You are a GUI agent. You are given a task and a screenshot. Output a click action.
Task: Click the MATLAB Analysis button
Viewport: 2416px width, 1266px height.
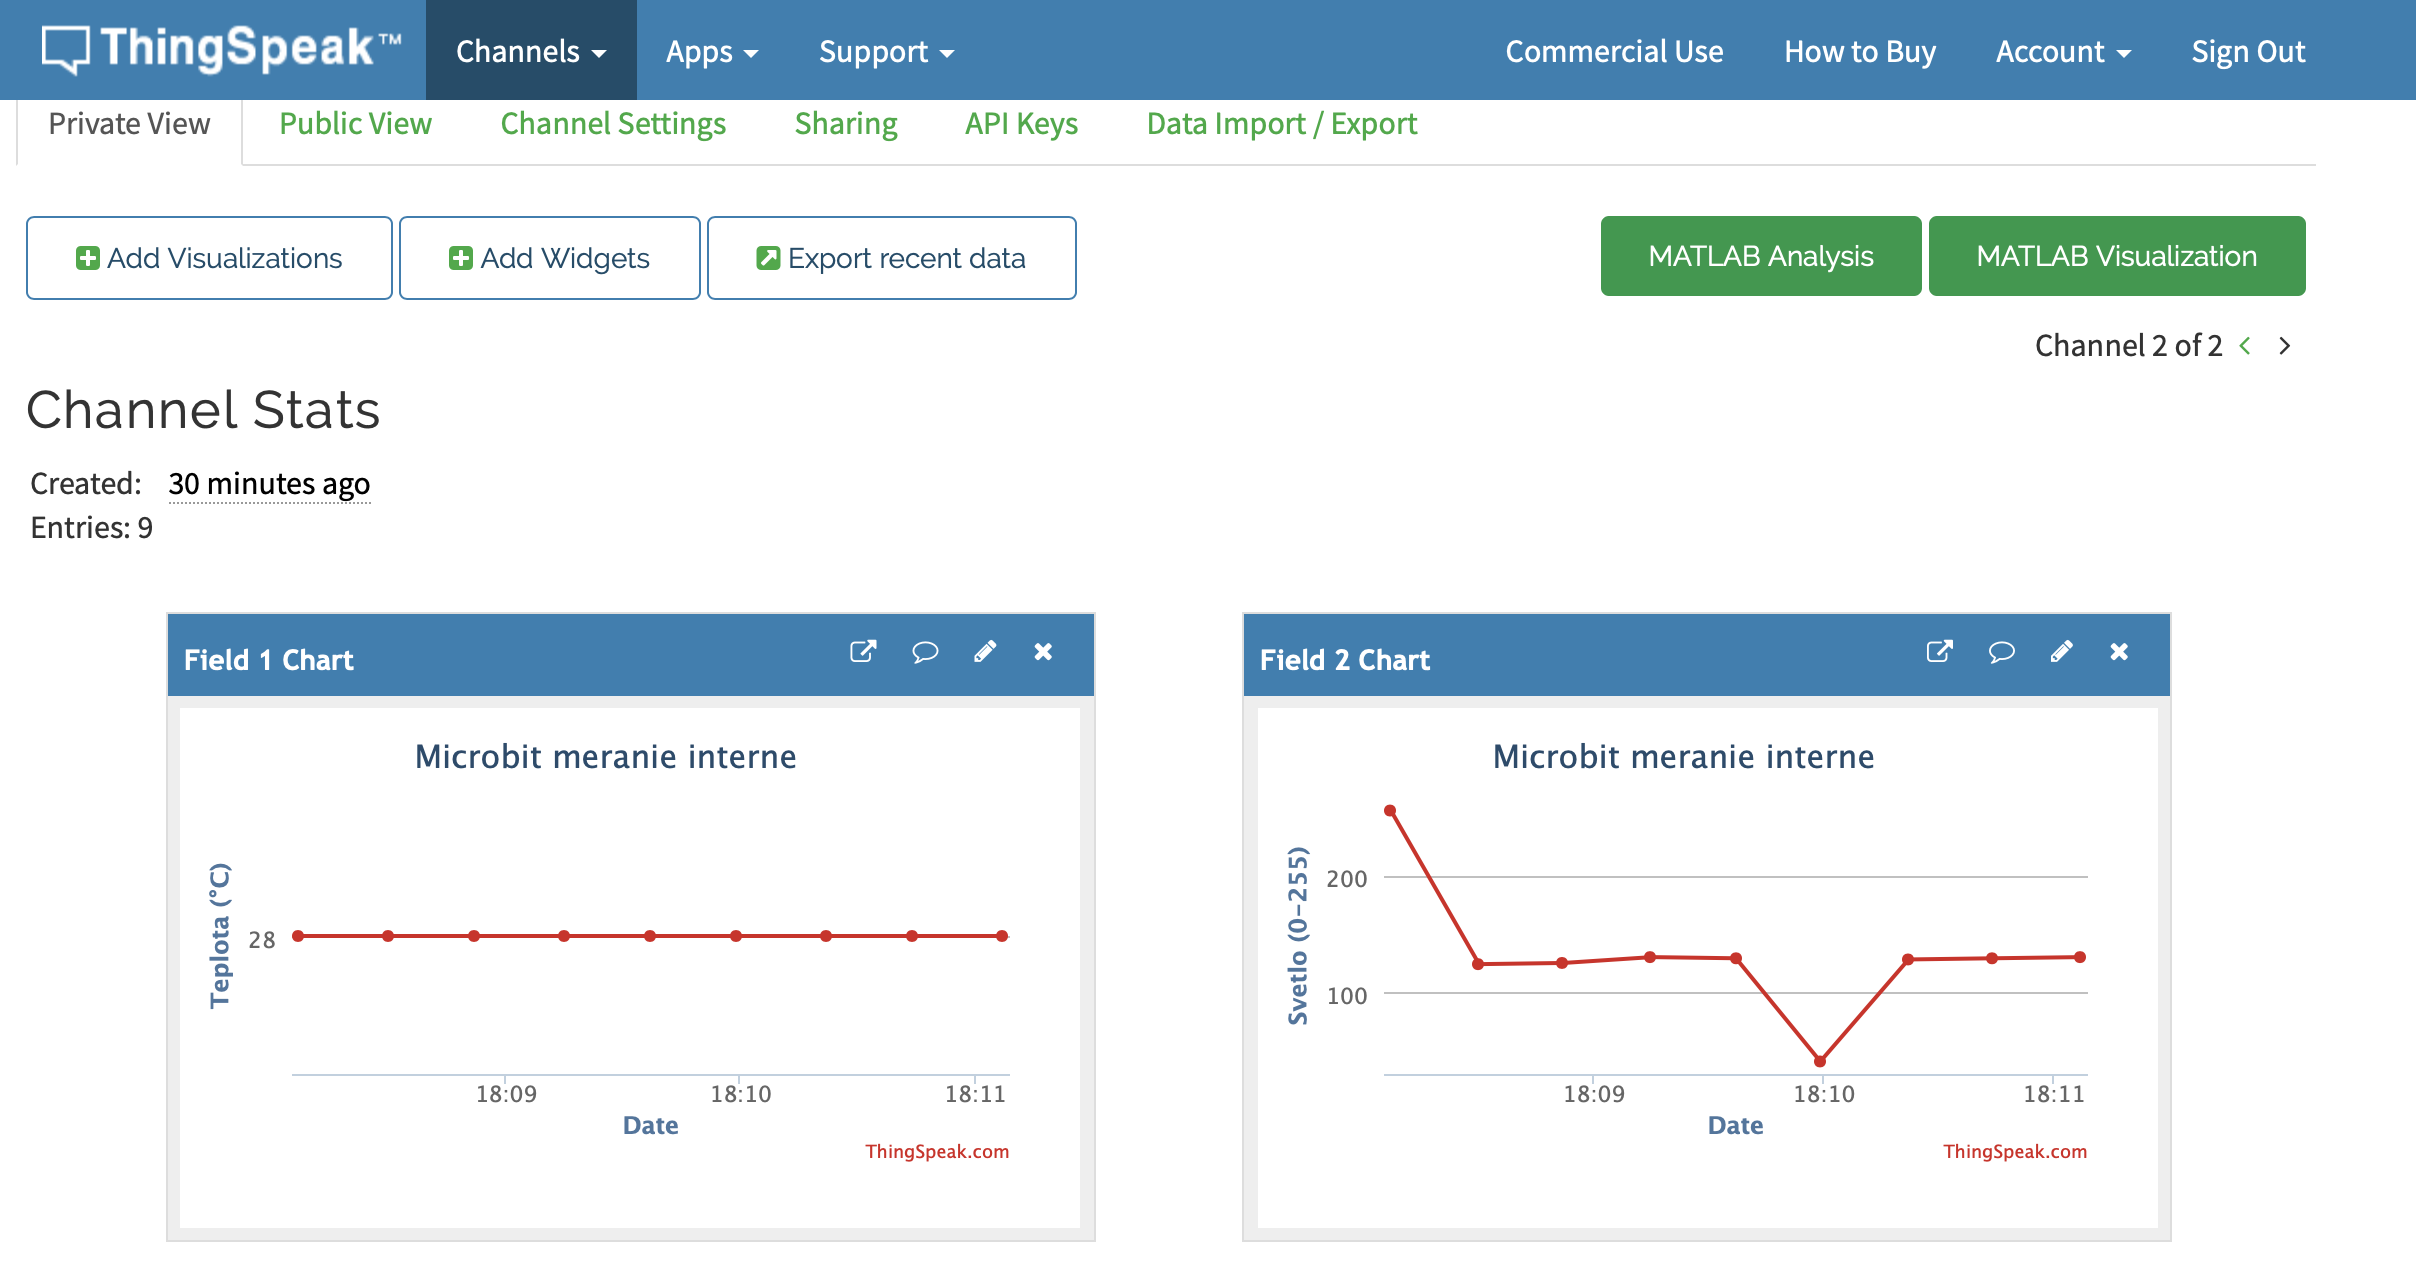pyautogui.click(x=1760, y=256)
